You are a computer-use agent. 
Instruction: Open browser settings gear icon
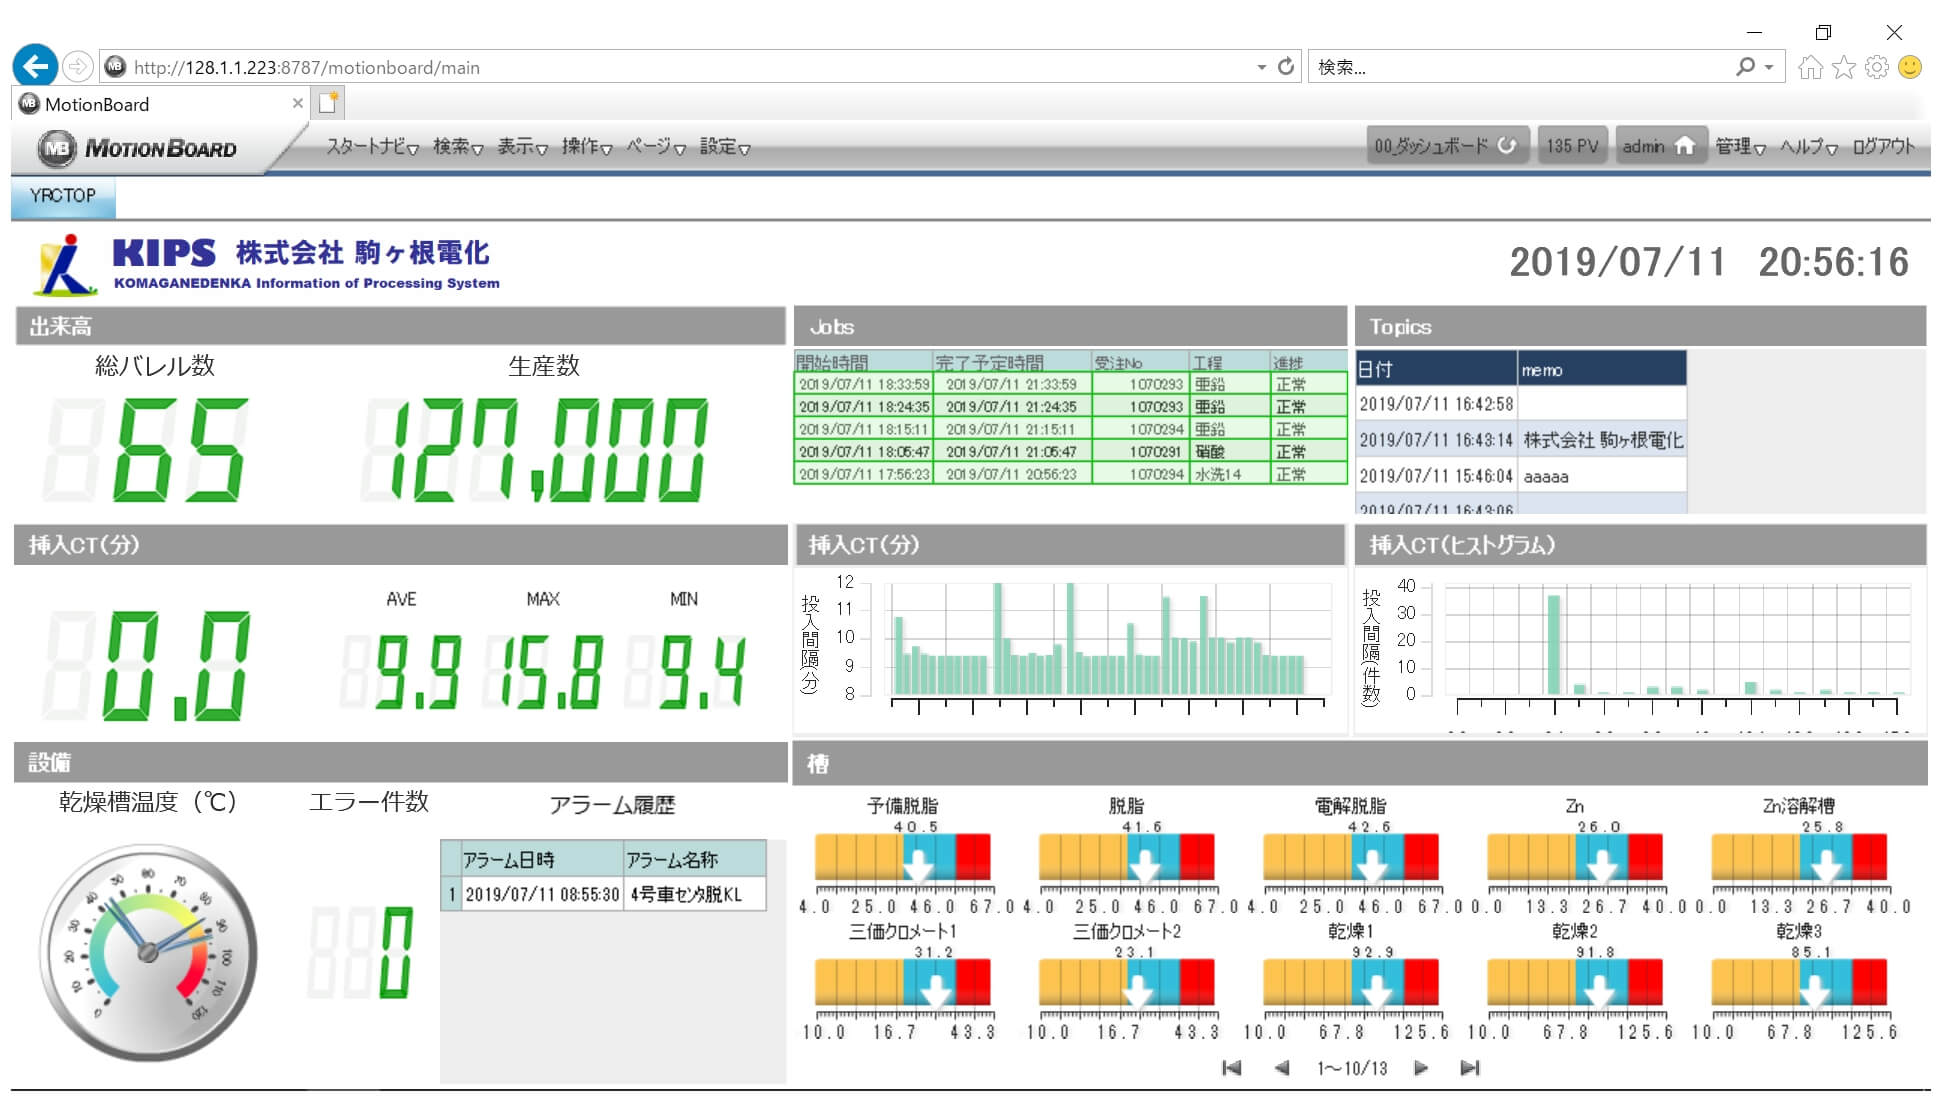[x=1877, y=67]
